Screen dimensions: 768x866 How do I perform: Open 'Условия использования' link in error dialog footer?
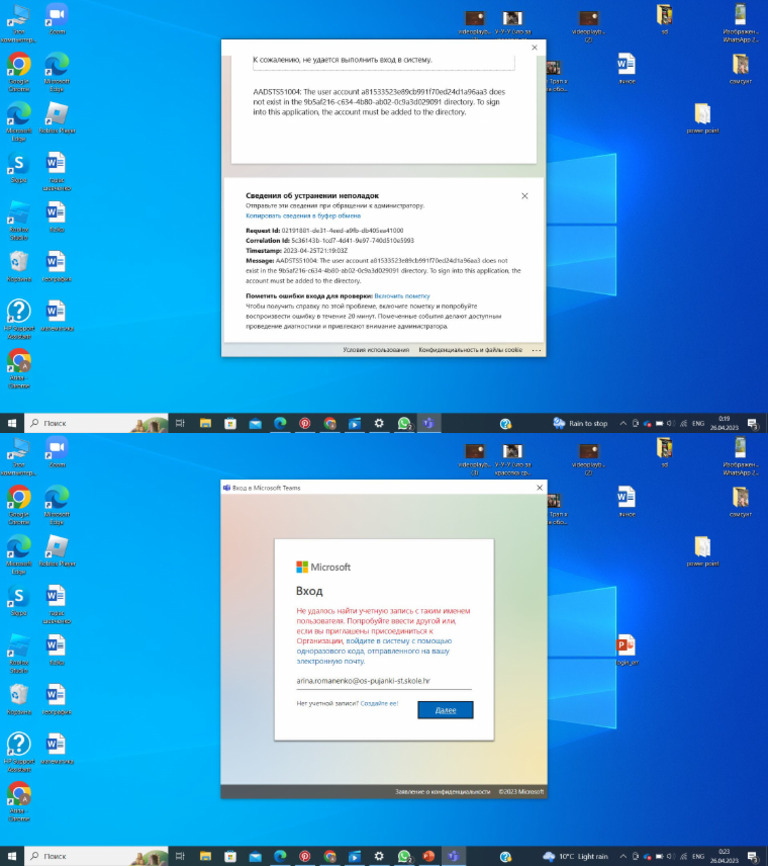(376, 350)
